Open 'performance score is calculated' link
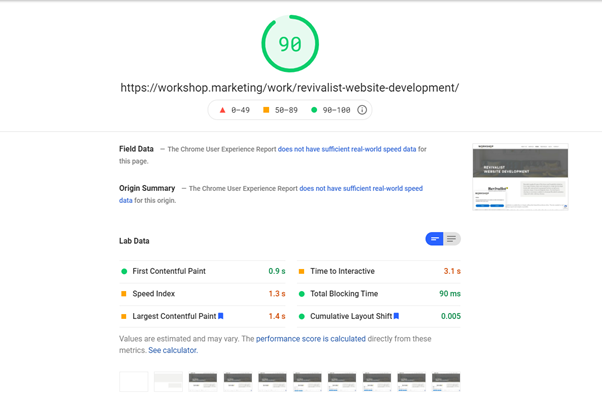The image size is (602, 398). pos(311,339)
